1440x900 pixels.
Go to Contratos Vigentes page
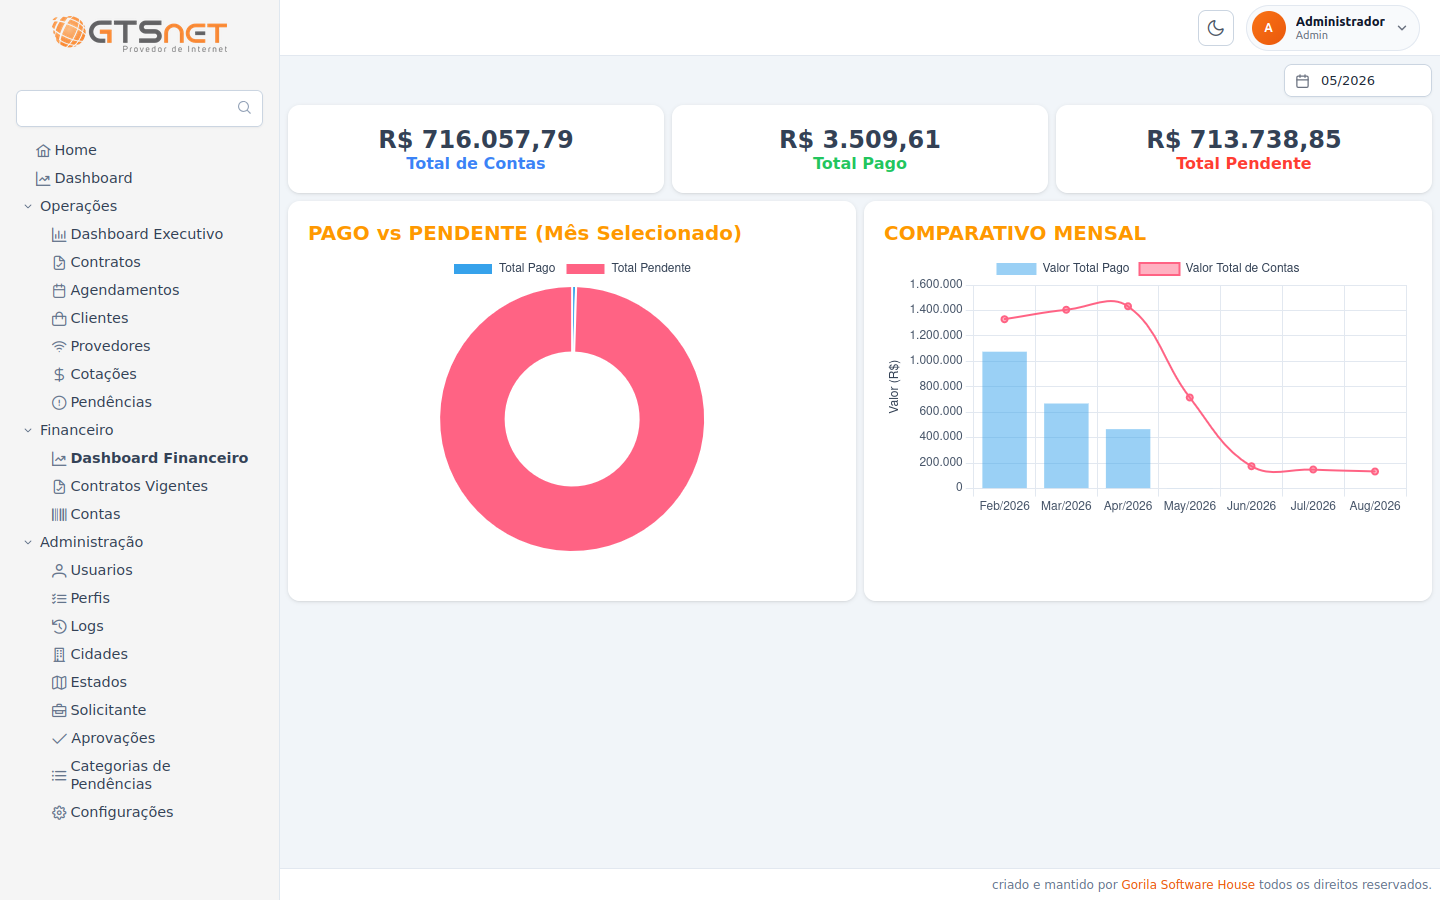(x=139, y=486)
